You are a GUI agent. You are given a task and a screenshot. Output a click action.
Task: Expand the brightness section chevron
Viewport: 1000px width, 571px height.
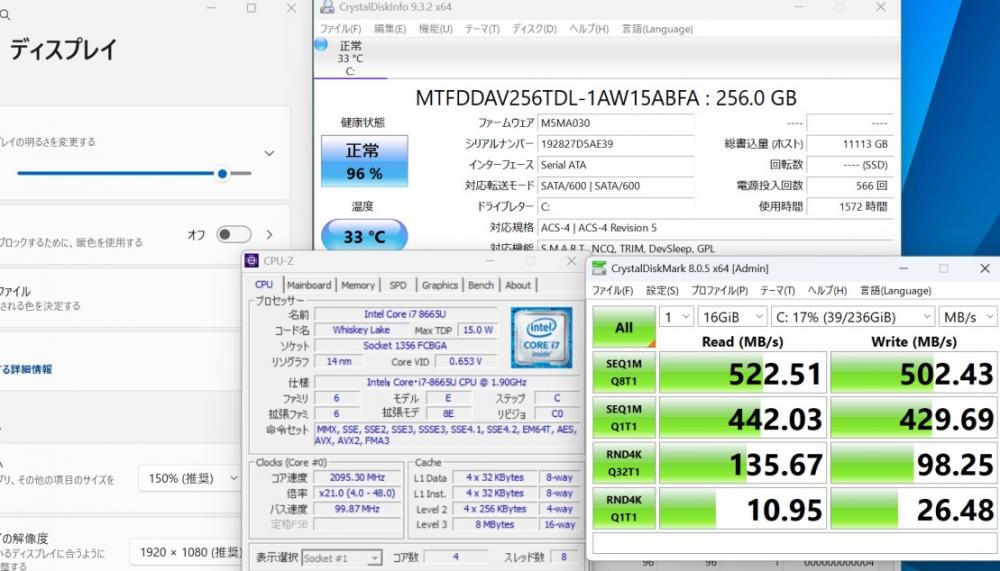(270, 153)
